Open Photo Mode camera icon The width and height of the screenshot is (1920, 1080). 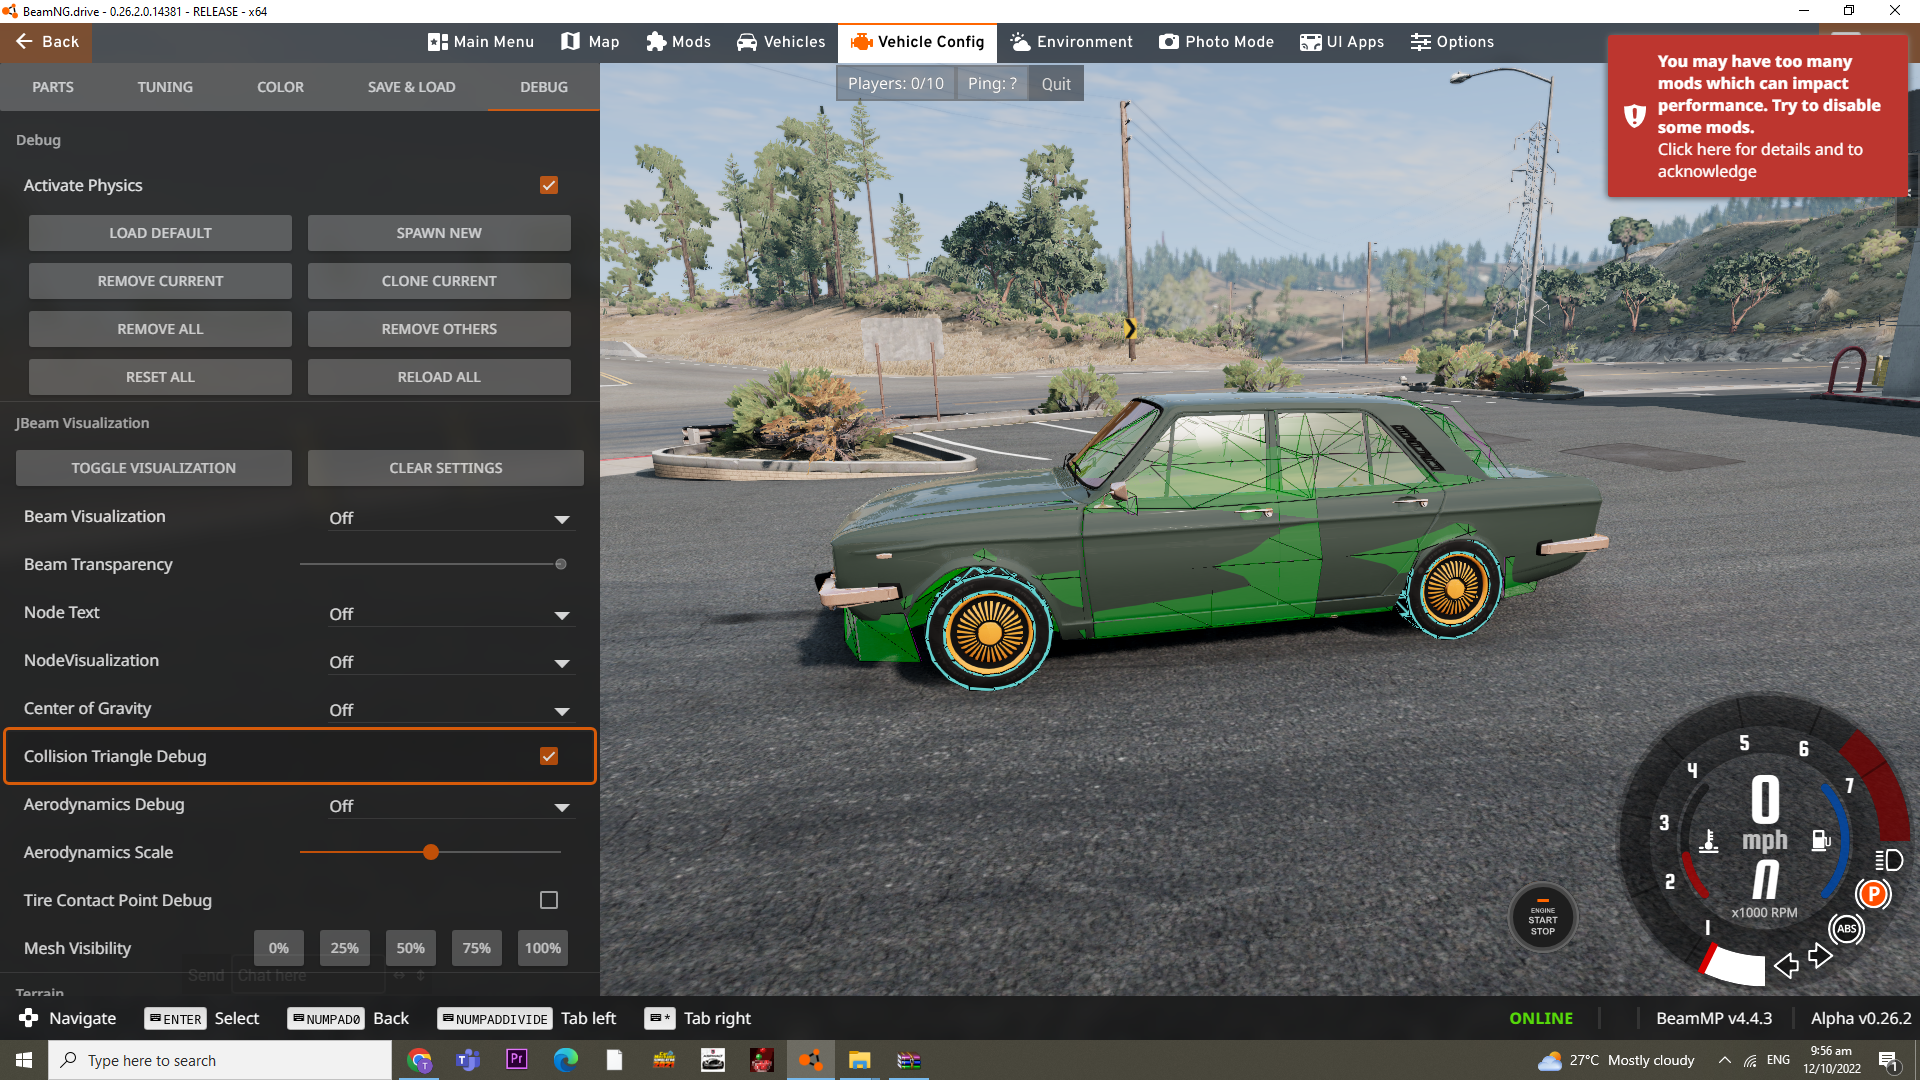coord(1216,42)
